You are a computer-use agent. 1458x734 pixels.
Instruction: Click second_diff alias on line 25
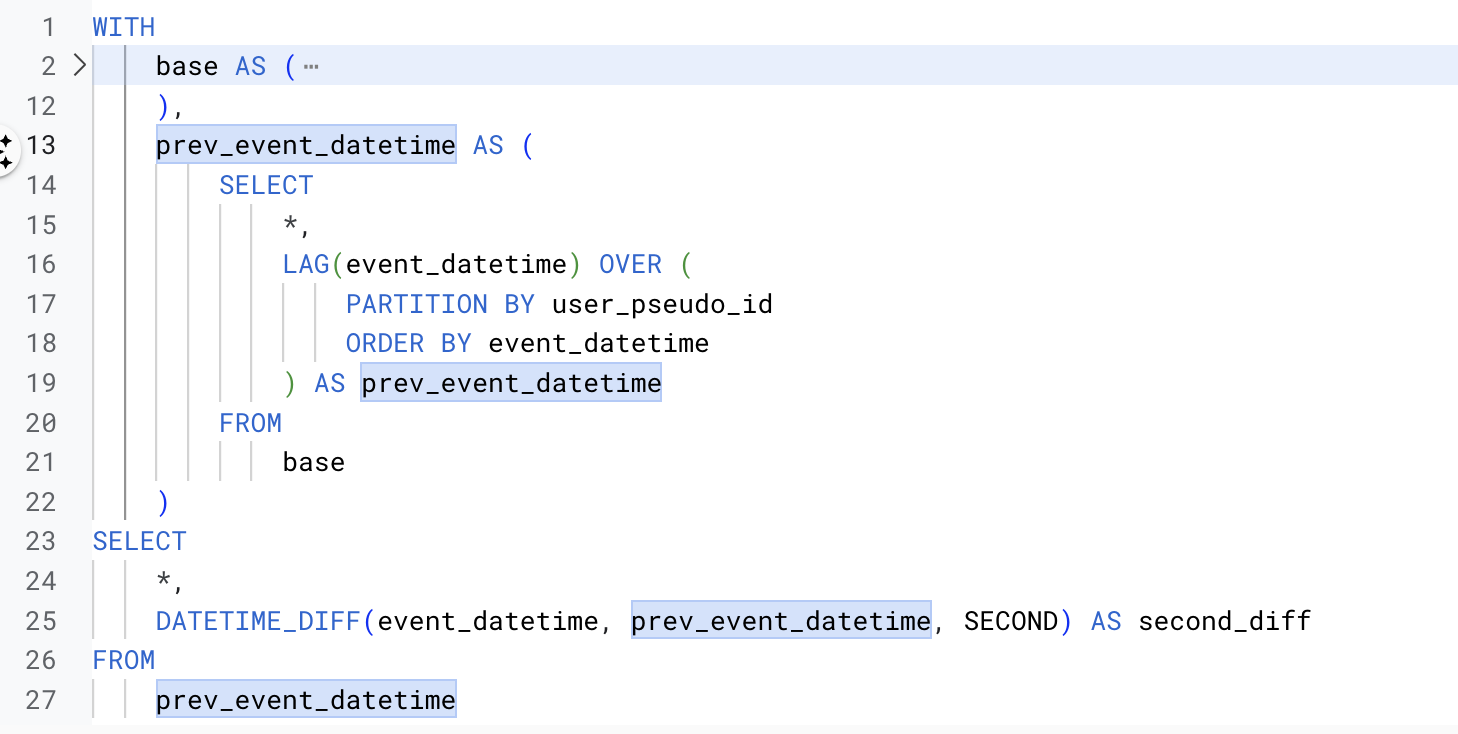[1225, 620]
